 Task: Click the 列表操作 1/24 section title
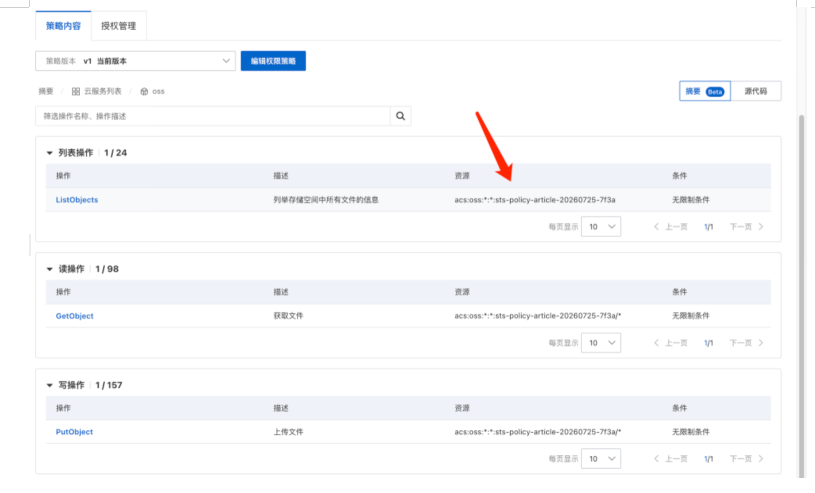[93, 153]
